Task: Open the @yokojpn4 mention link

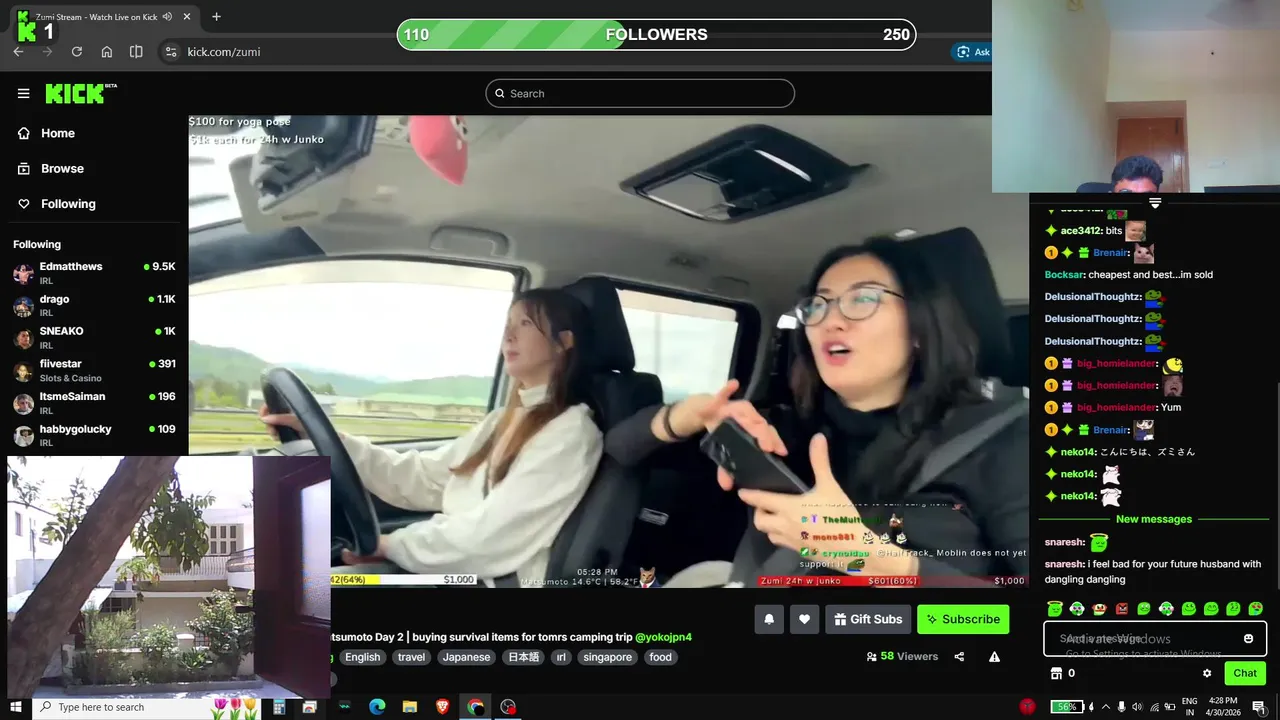Action: [663, 637]
